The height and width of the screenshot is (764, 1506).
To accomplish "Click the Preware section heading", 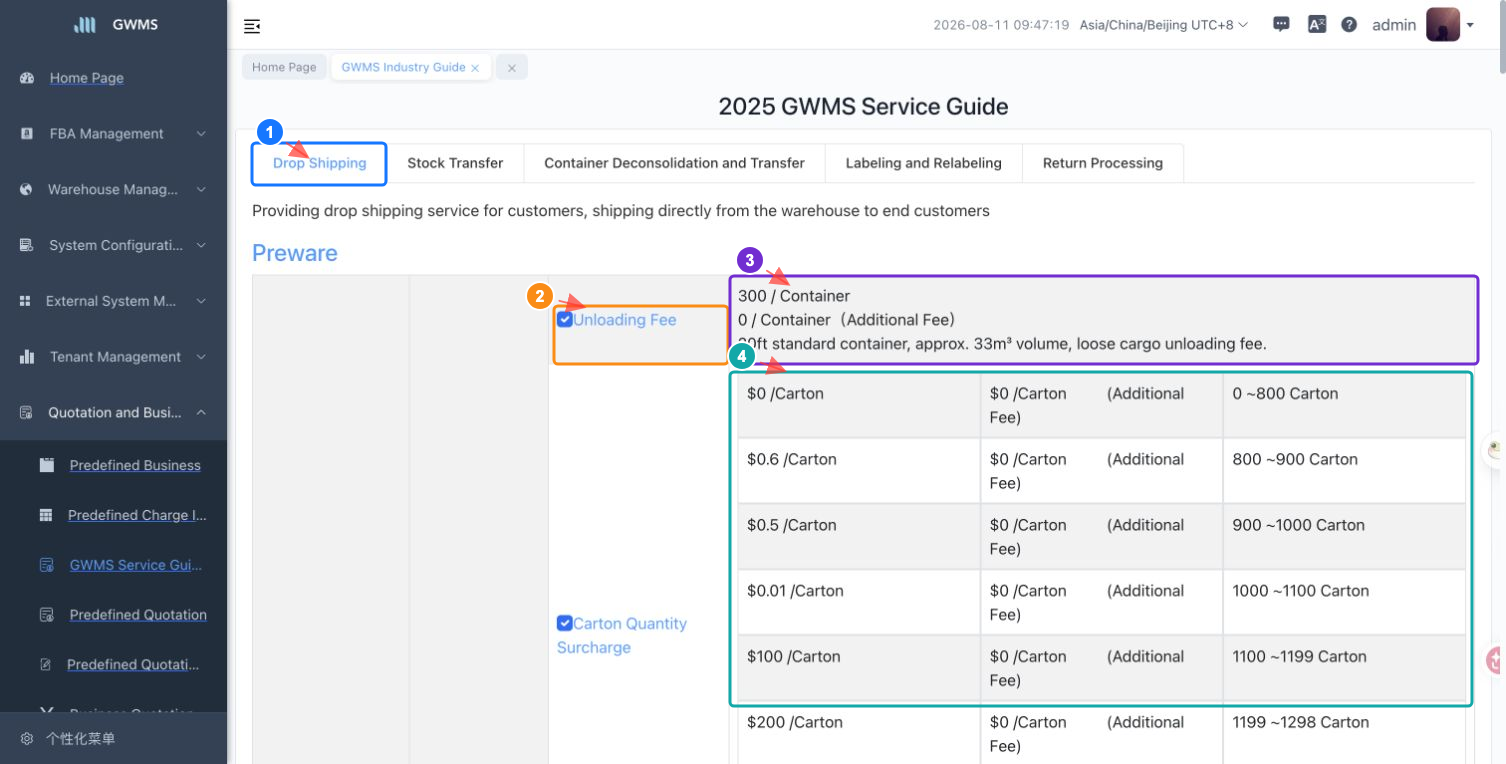I will point(295,253).
